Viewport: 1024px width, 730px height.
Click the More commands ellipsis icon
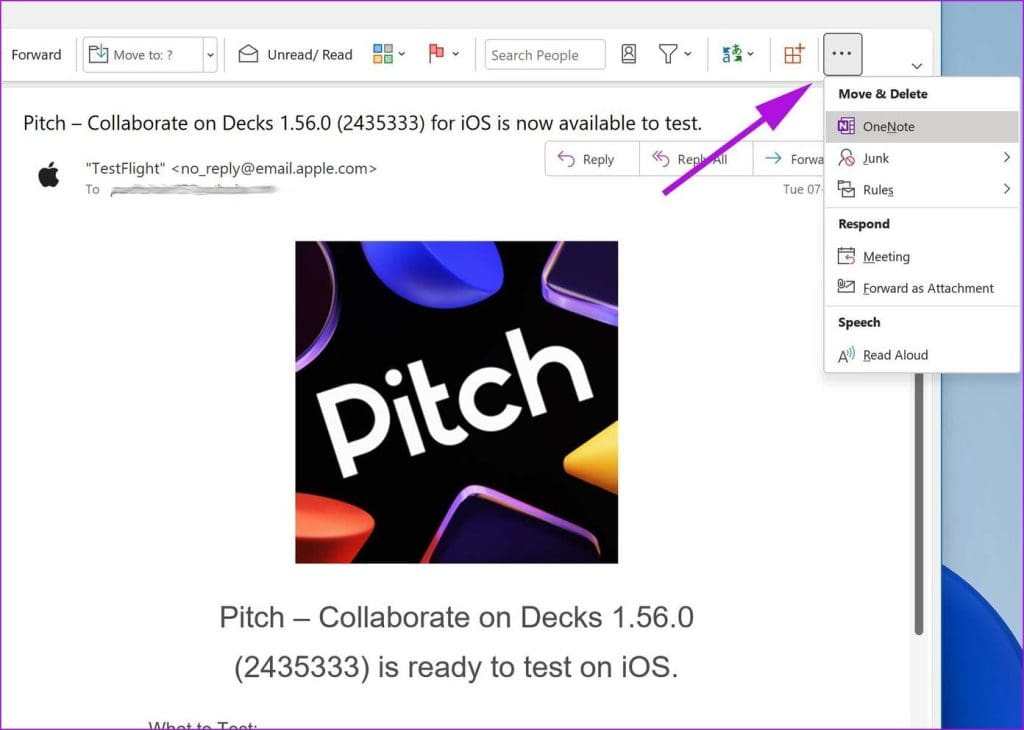[842, 54]
